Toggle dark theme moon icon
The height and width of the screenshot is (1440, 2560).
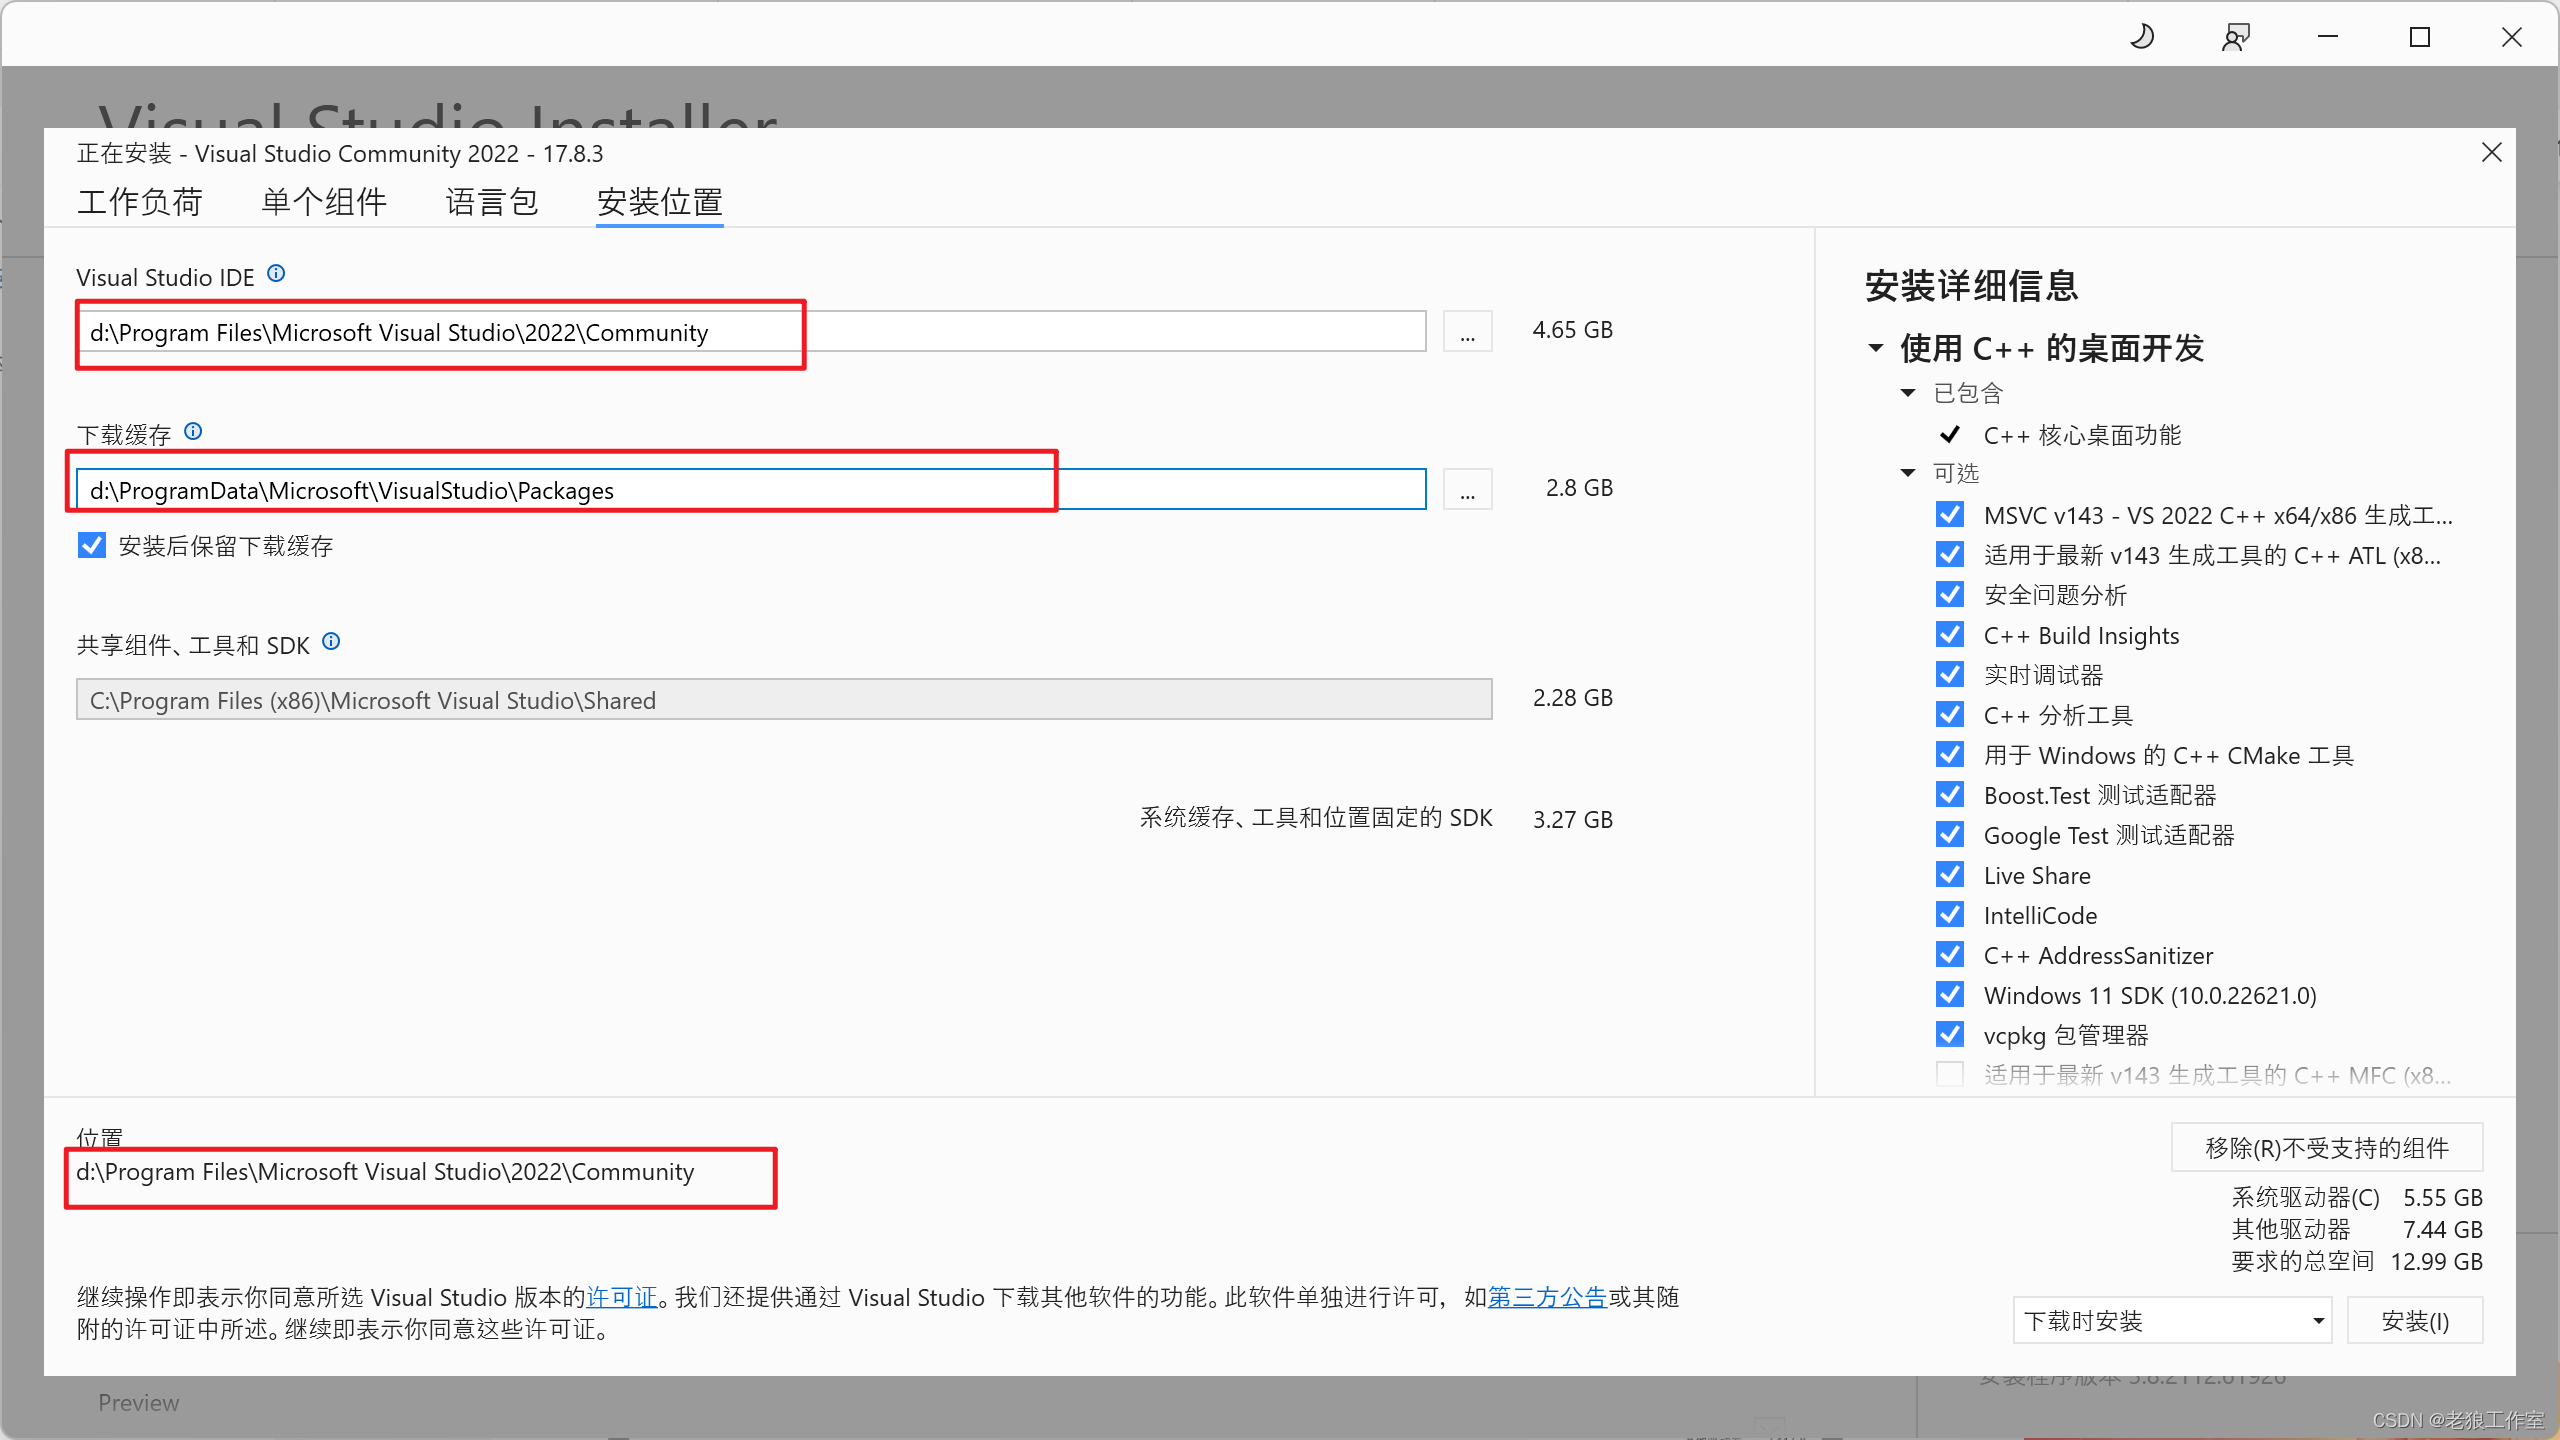2141,38
